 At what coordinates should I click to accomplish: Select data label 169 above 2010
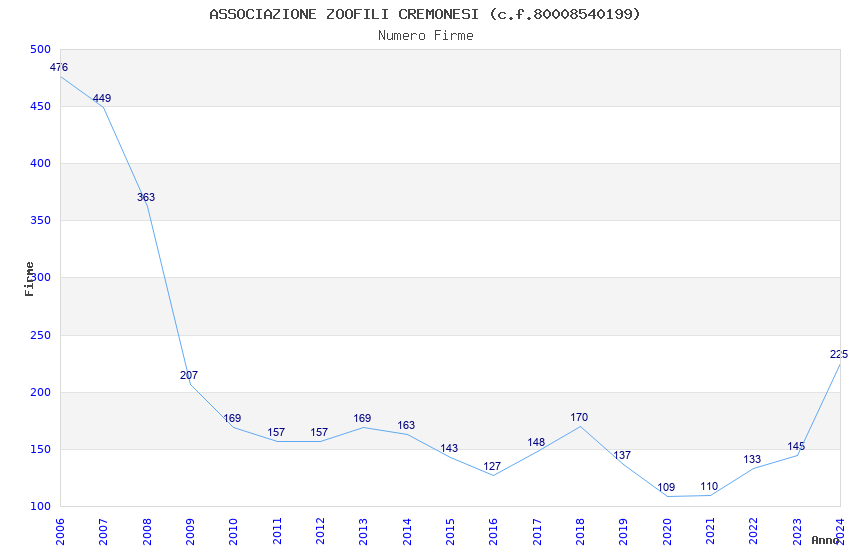(232, 418)
